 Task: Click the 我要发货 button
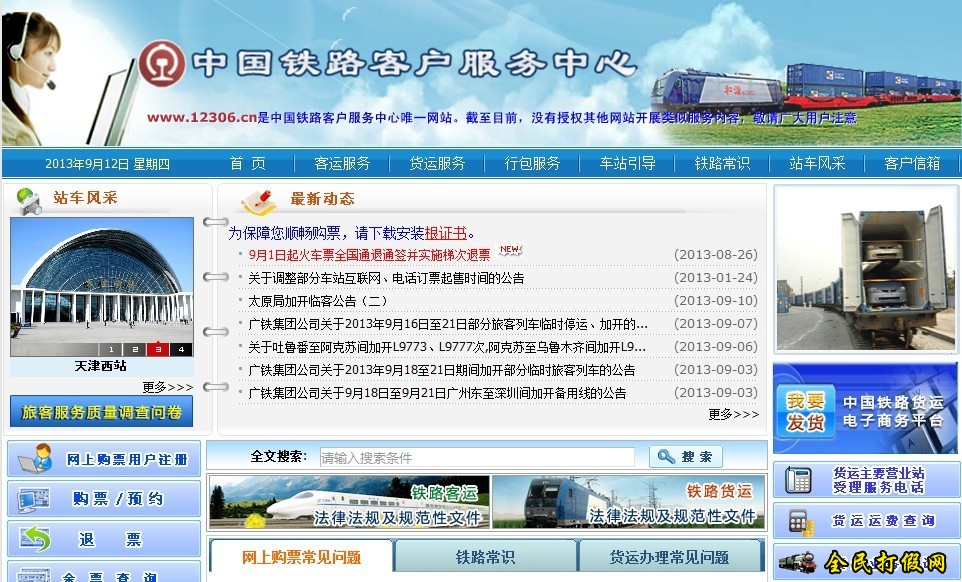806,411
